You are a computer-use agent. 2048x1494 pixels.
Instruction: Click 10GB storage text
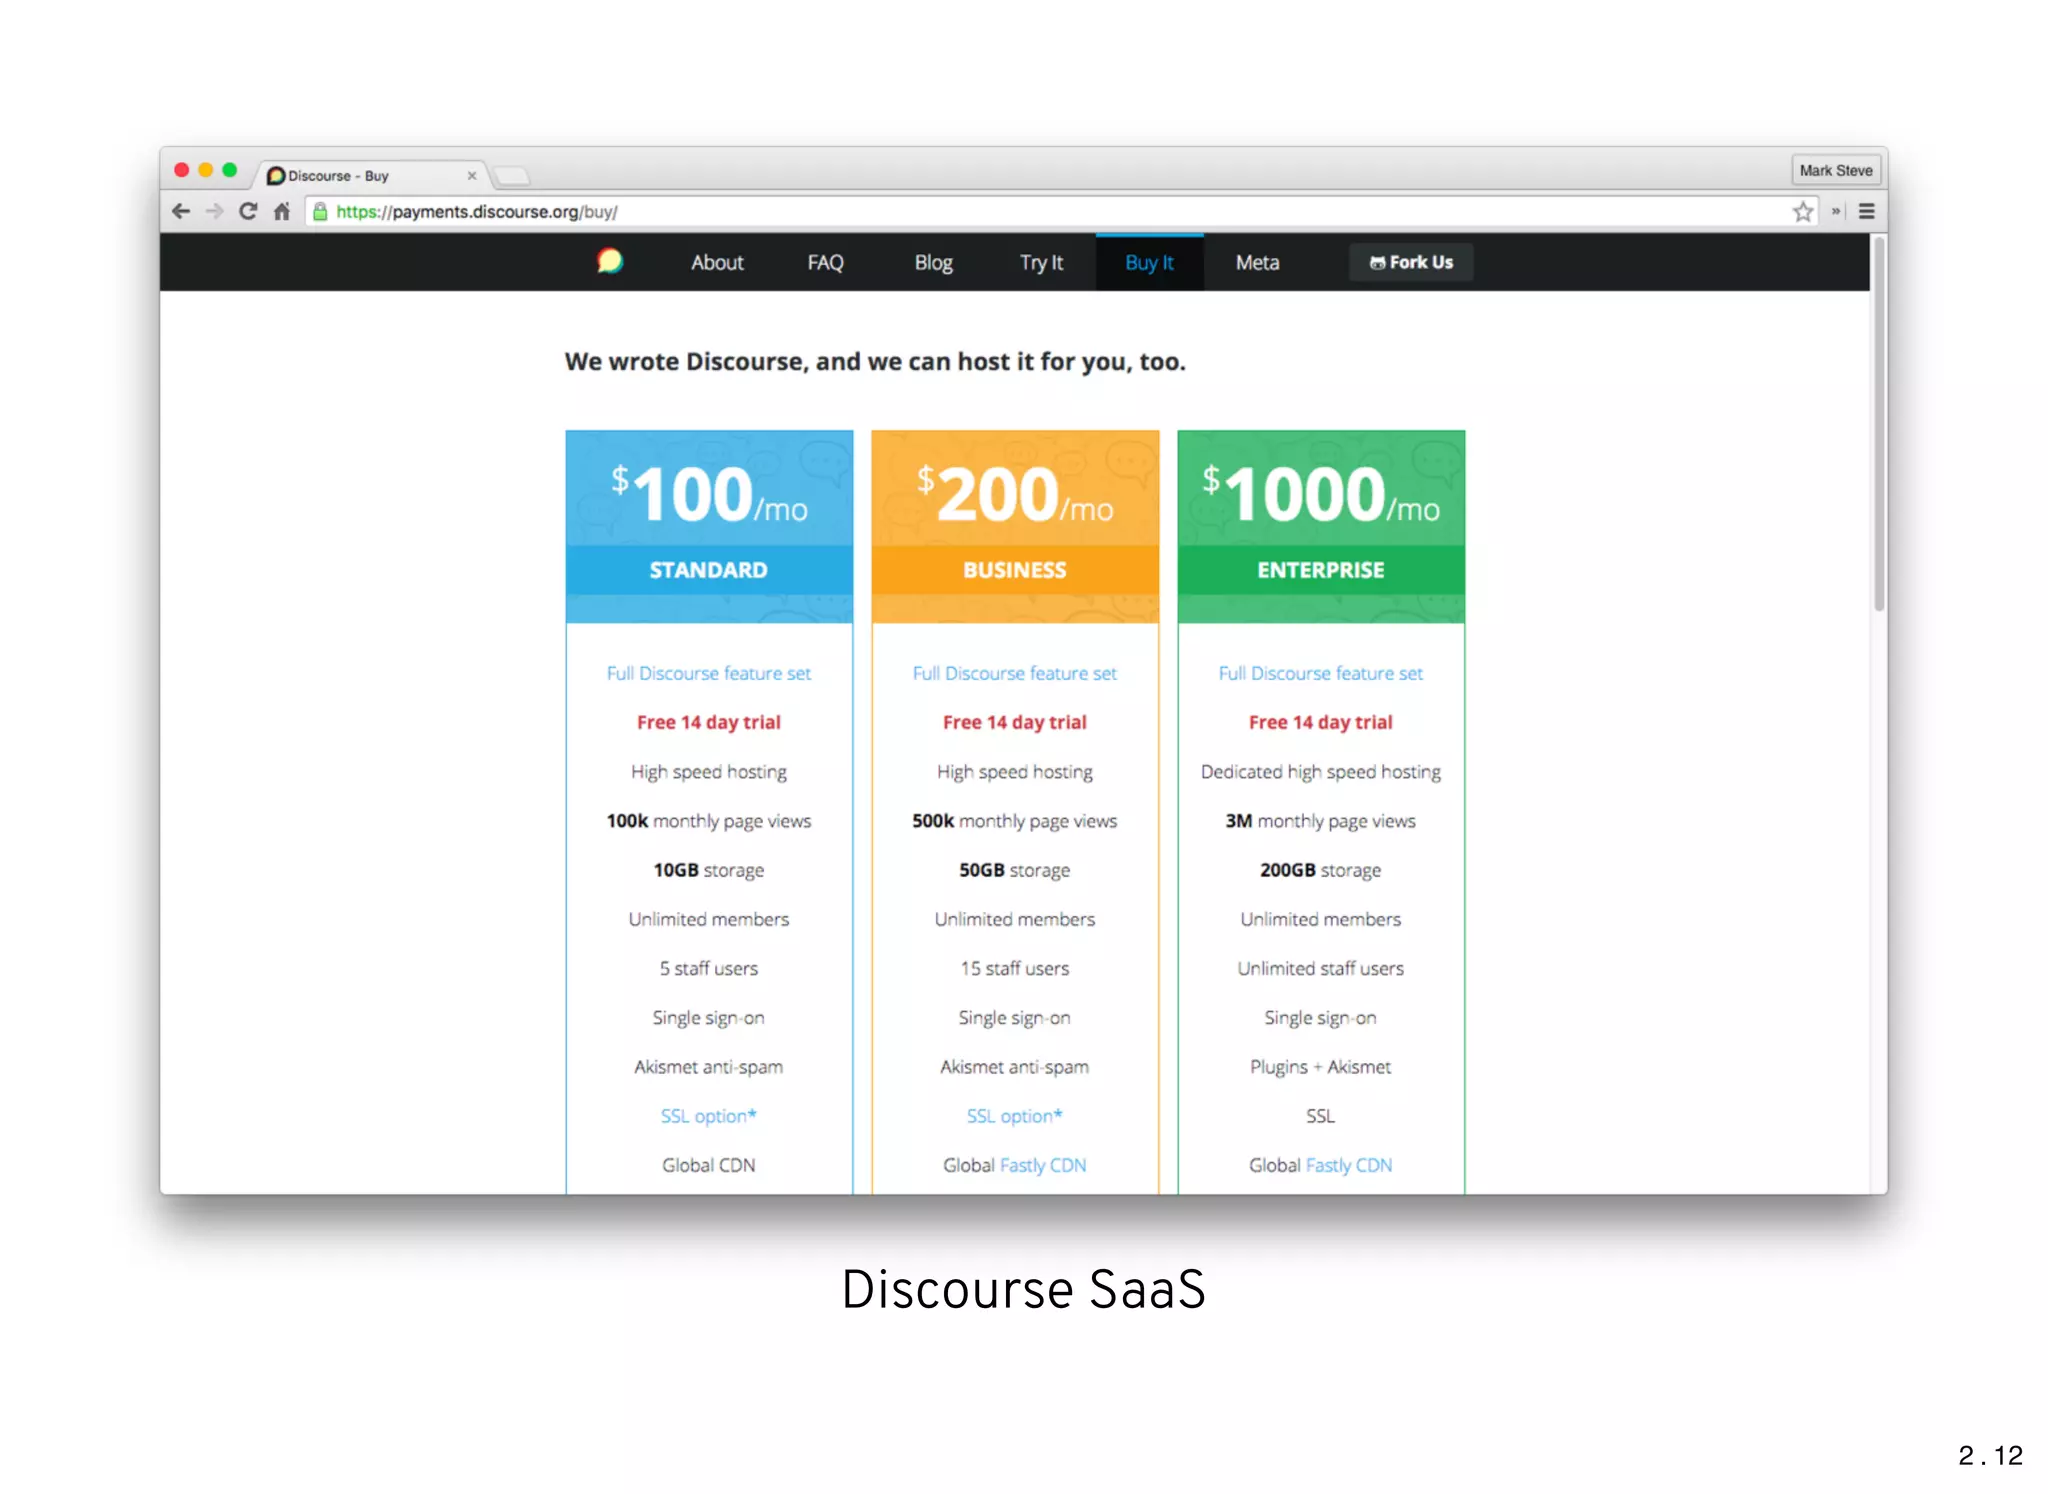709,870
